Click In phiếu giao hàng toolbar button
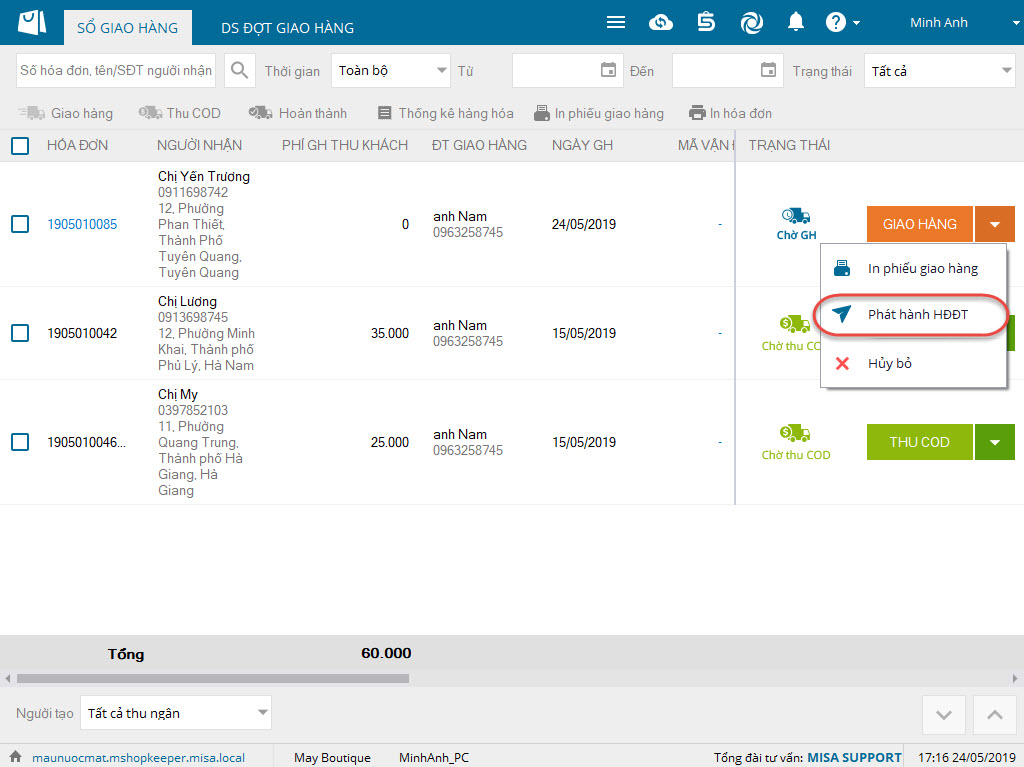This screenshot has height=767, width=1024. coord(599,113)
